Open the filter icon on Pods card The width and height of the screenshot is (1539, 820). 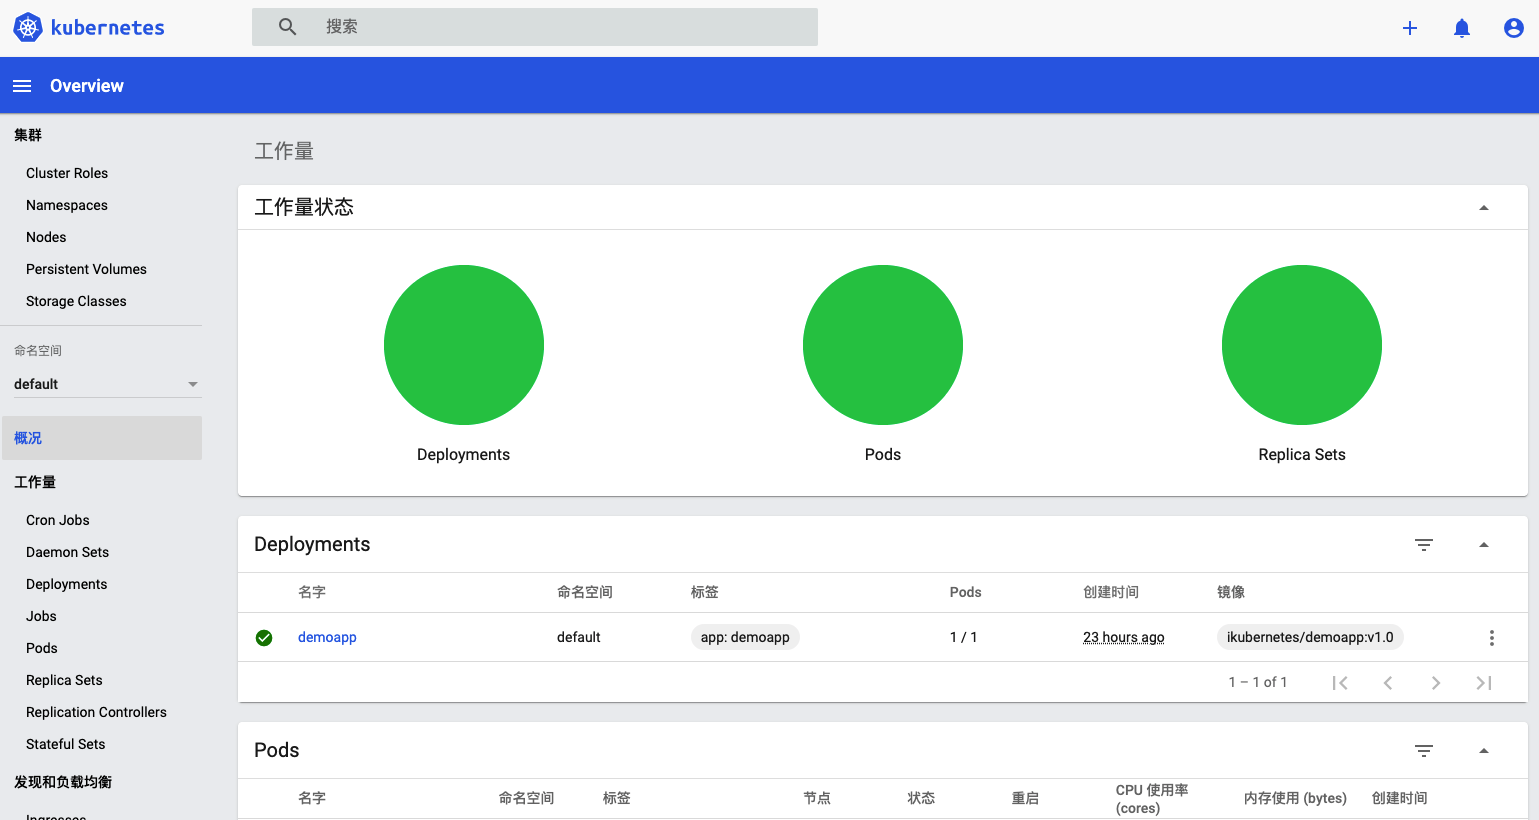pyautogui.click(x=1424, y=751)
